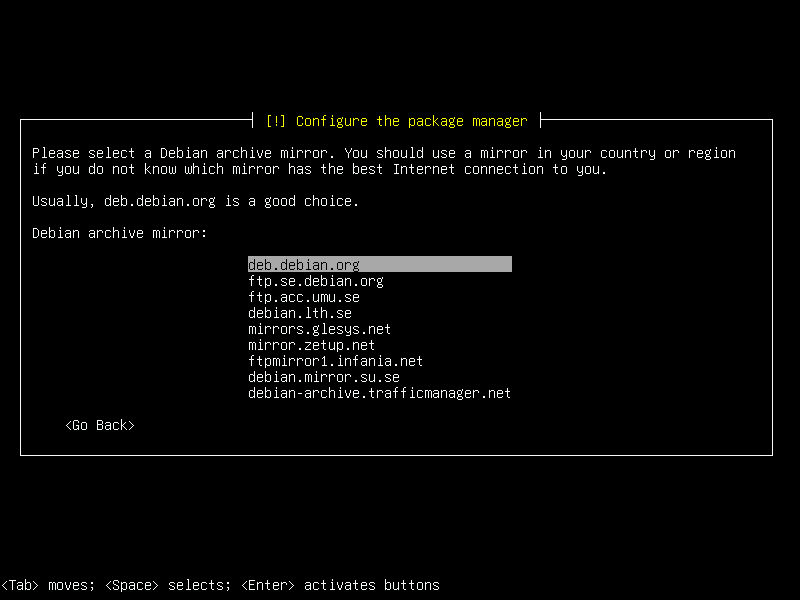Activate the Go Back button
Viewport: 800px width, 600px height.
[99, 424]
